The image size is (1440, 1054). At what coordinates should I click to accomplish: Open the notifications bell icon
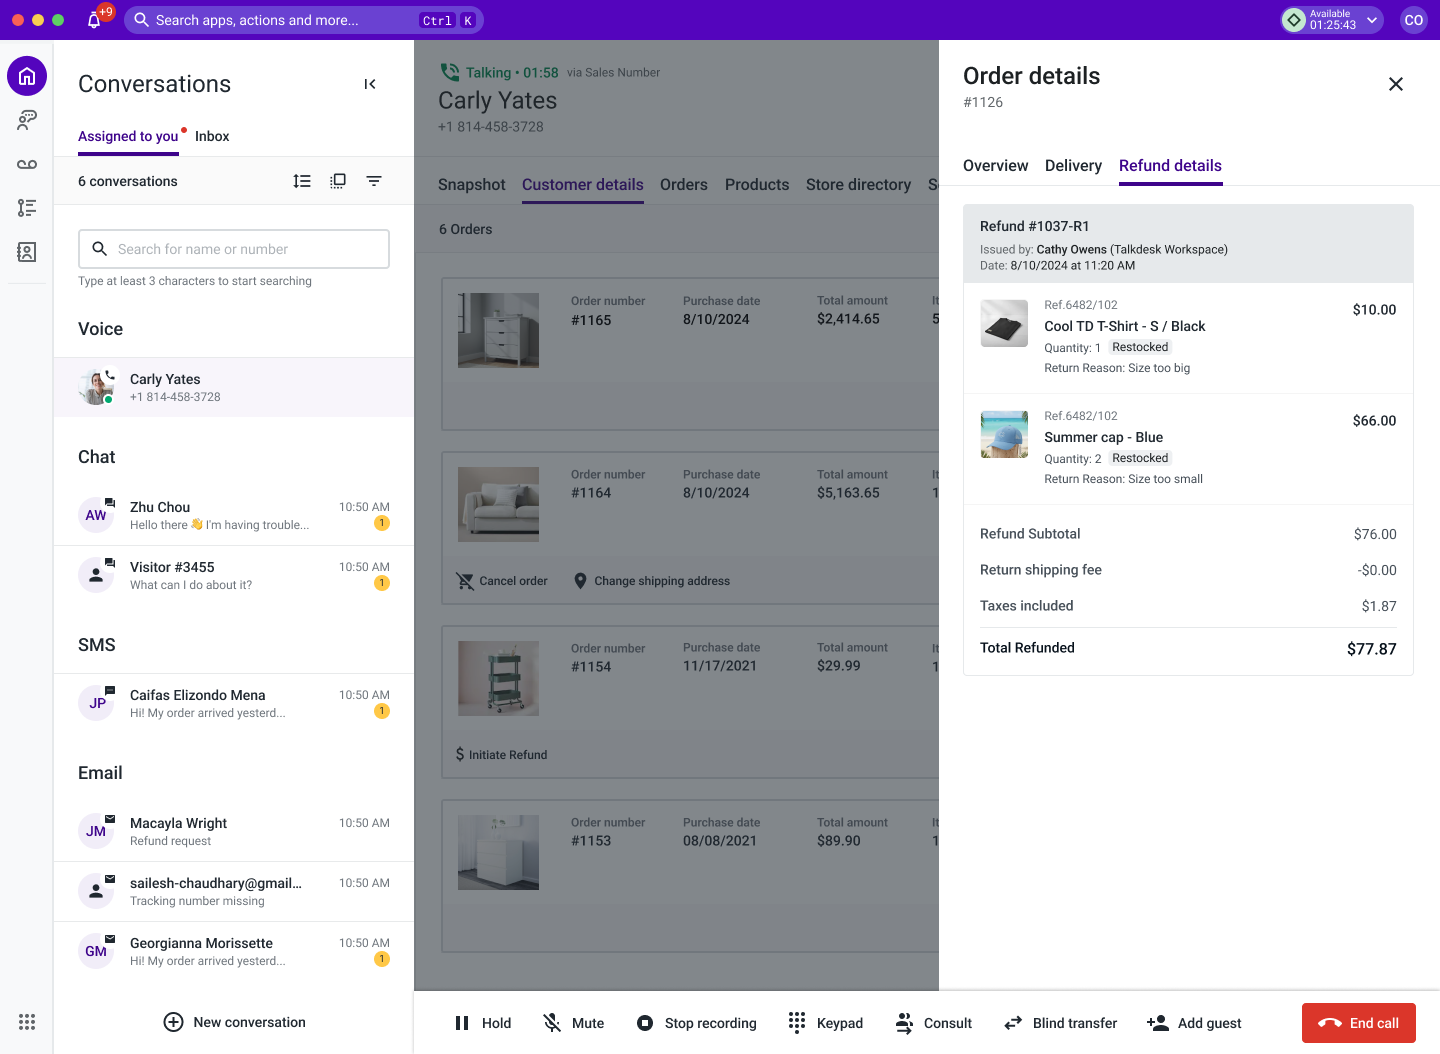coord(94,20)
